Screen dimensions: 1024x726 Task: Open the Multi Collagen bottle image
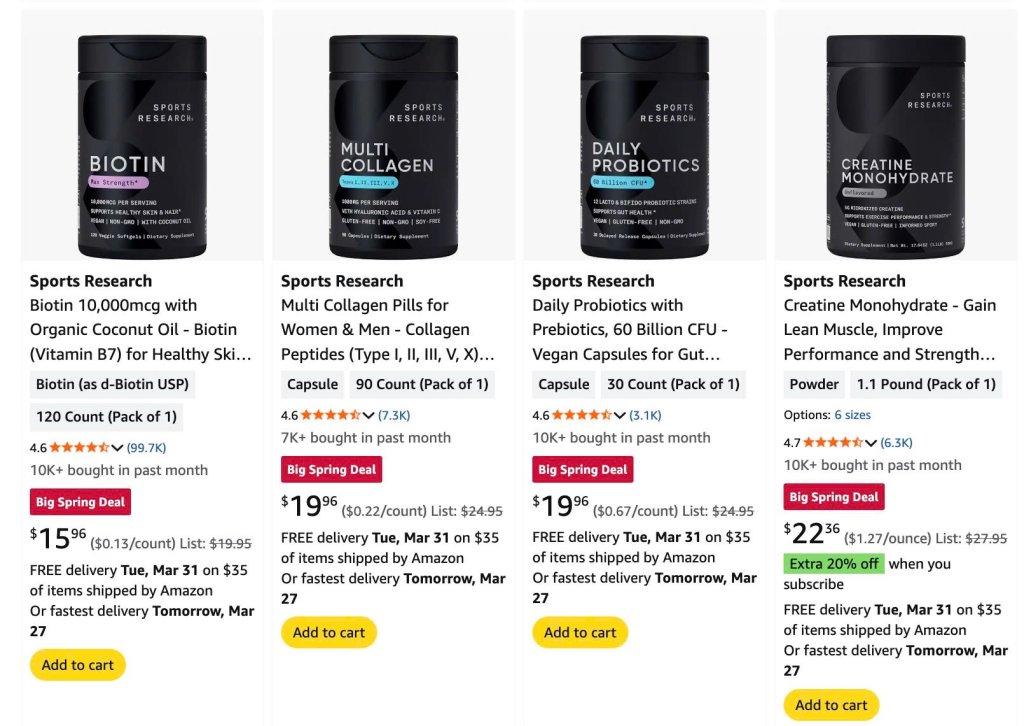393,146
